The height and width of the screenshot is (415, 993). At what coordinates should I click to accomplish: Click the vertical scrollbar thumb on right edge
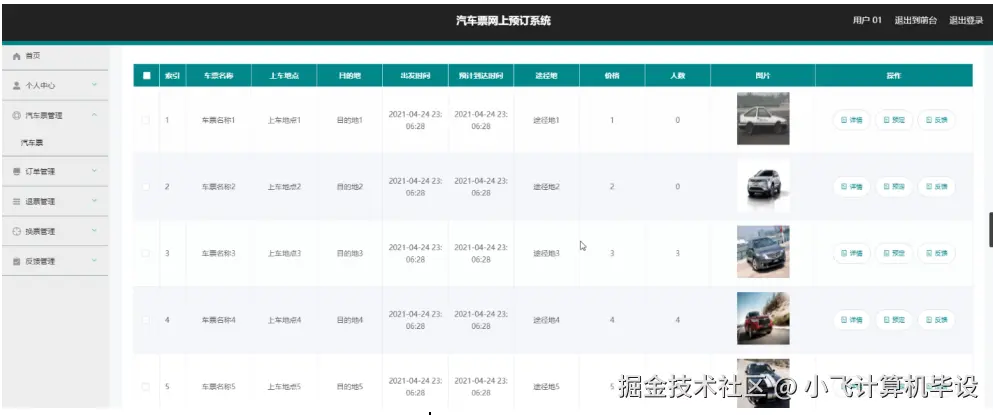(x=990, y=230)
